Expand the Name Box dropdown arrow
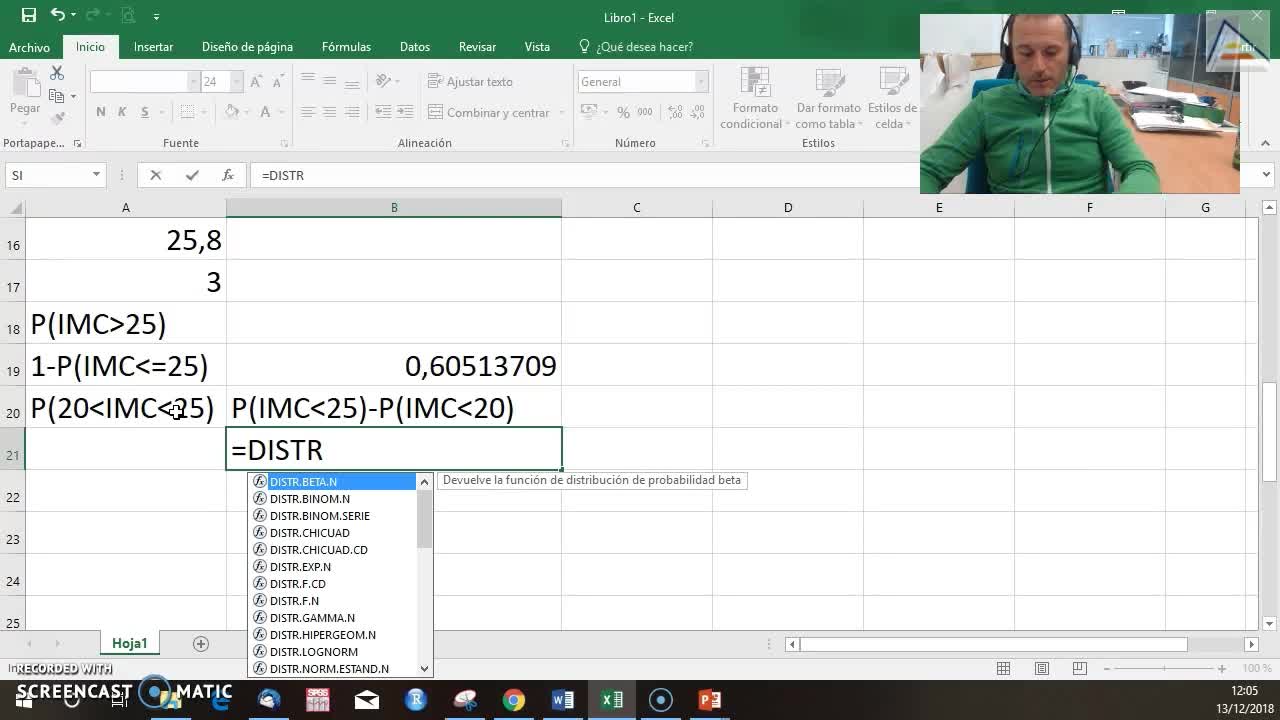Viewport: 1280px width, 720px height. pyautogui.click(x=96, y=175)
